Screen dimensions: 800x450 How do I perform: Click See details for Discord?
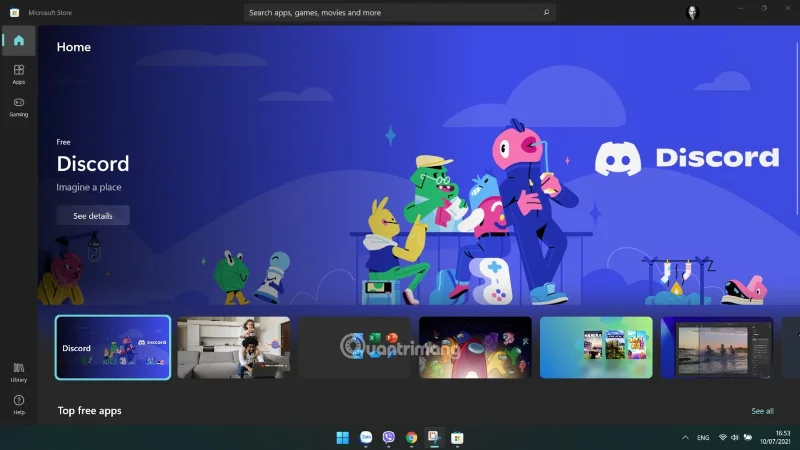pos(93,216)
